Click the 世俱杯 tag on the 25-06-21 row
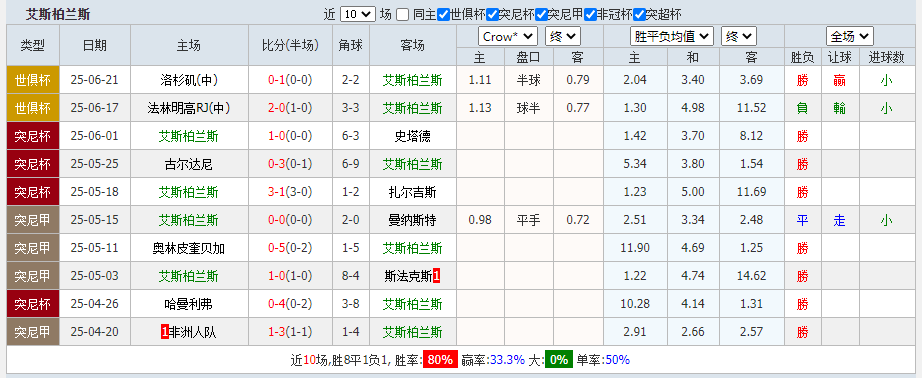The height and width of the screenshot is (378, 922). point(32,80)
